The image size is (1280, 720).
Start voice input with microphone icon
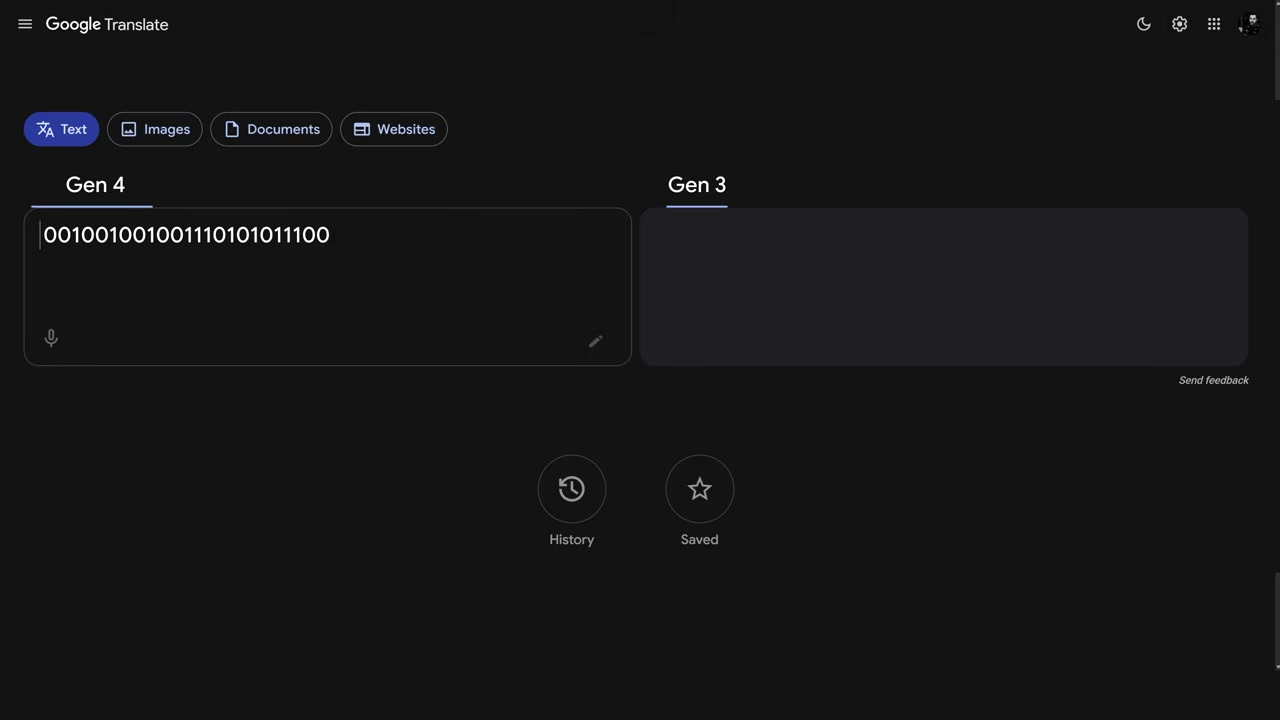(51, 338)
